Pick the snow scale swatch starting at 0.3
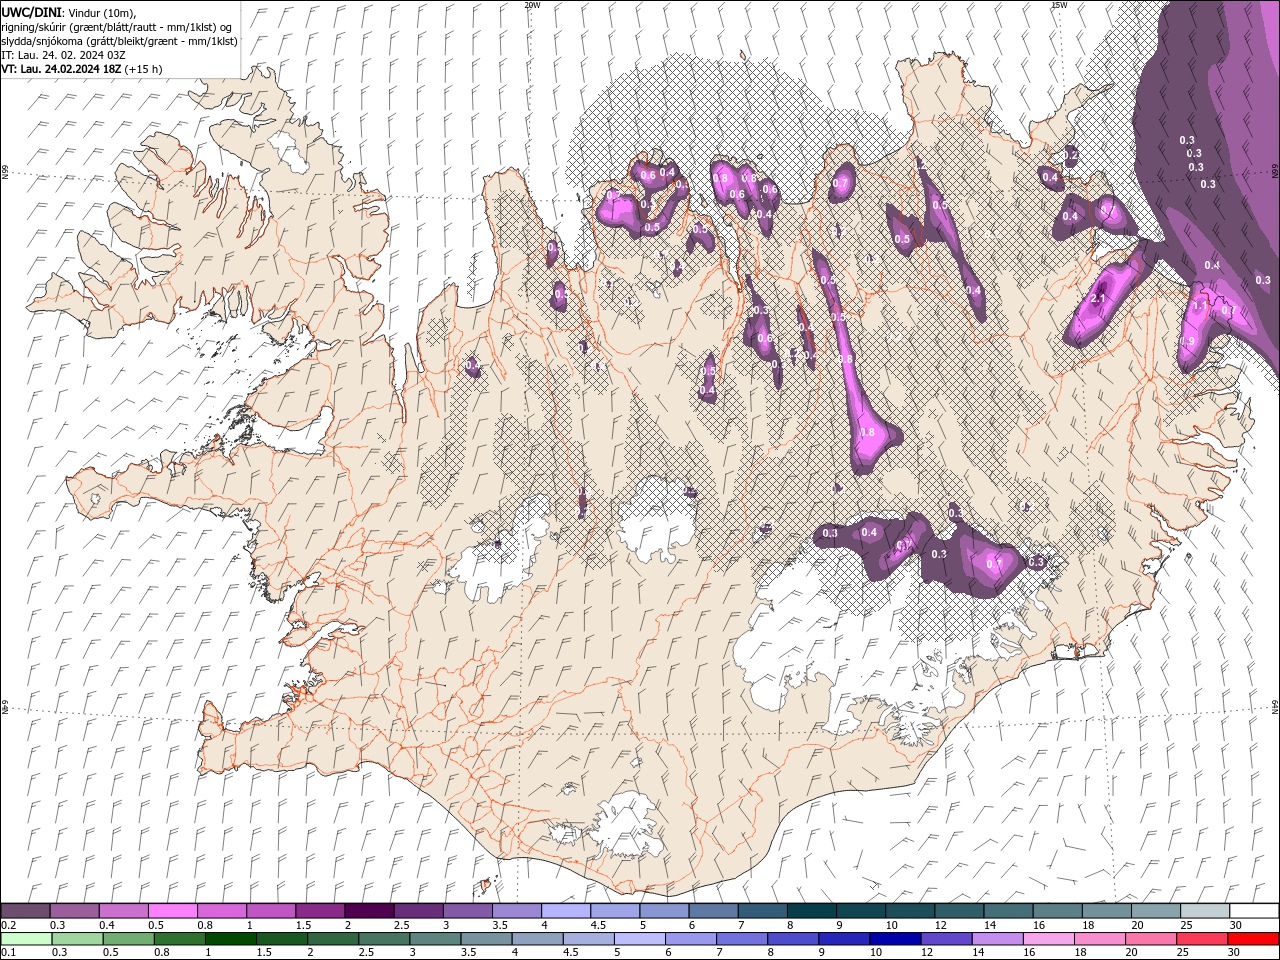The width and height of the screenshot is (1280, 960). 75,911
